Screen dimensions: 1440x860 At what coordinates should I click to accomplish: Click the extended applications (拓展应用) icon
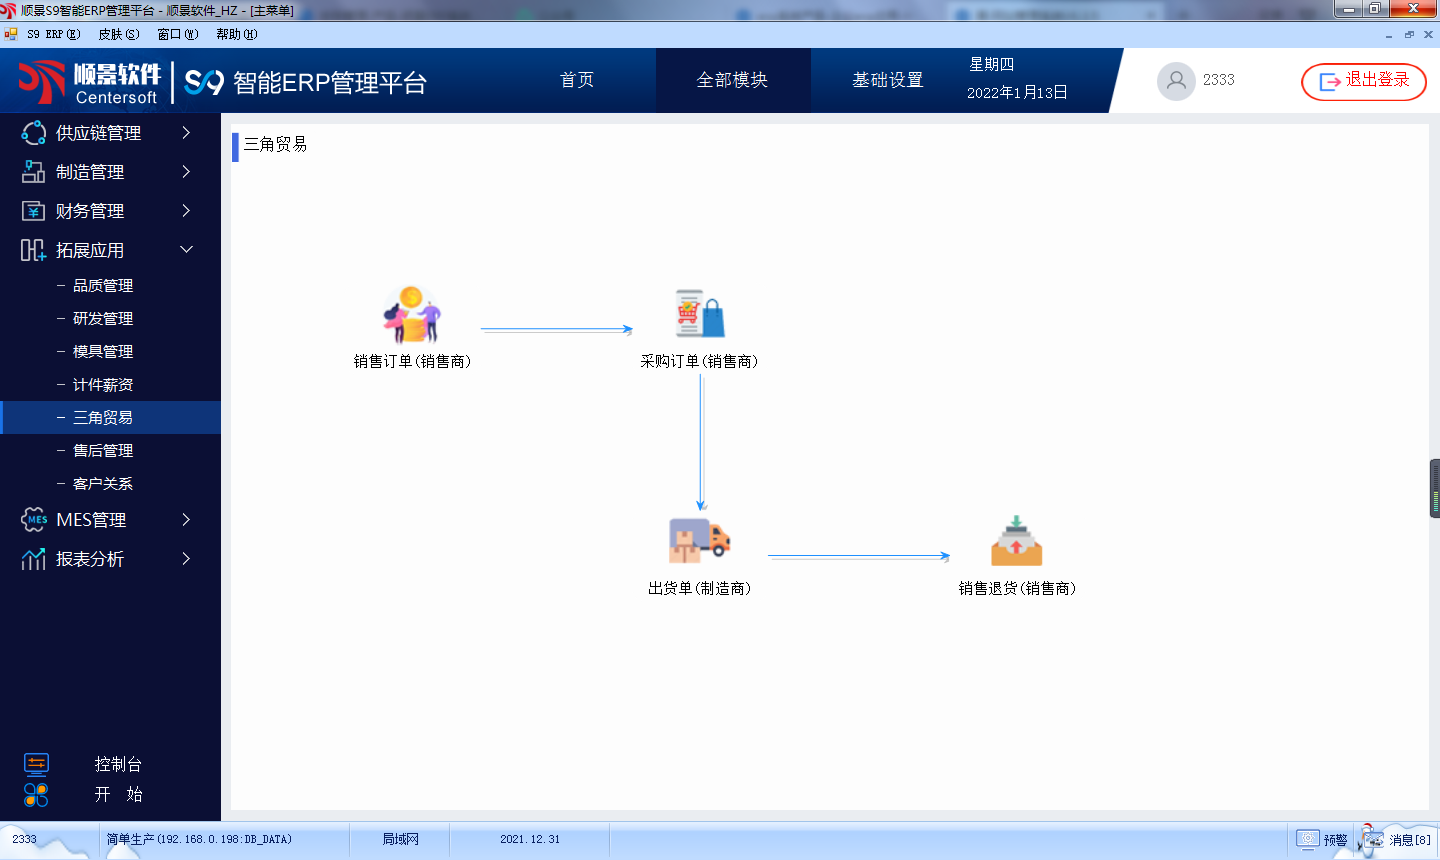pos(33,250)
